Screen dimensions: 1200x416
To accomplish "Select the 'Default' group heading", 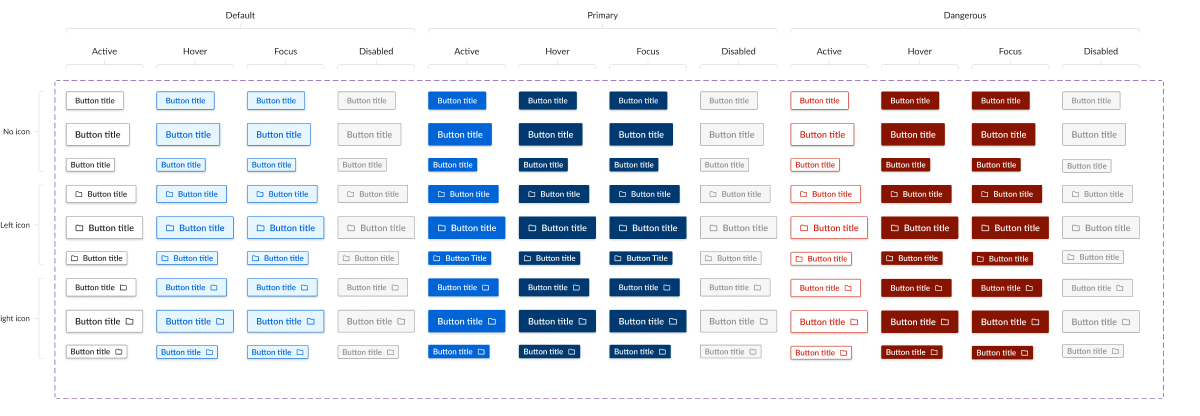I will [x=240, y=15].
